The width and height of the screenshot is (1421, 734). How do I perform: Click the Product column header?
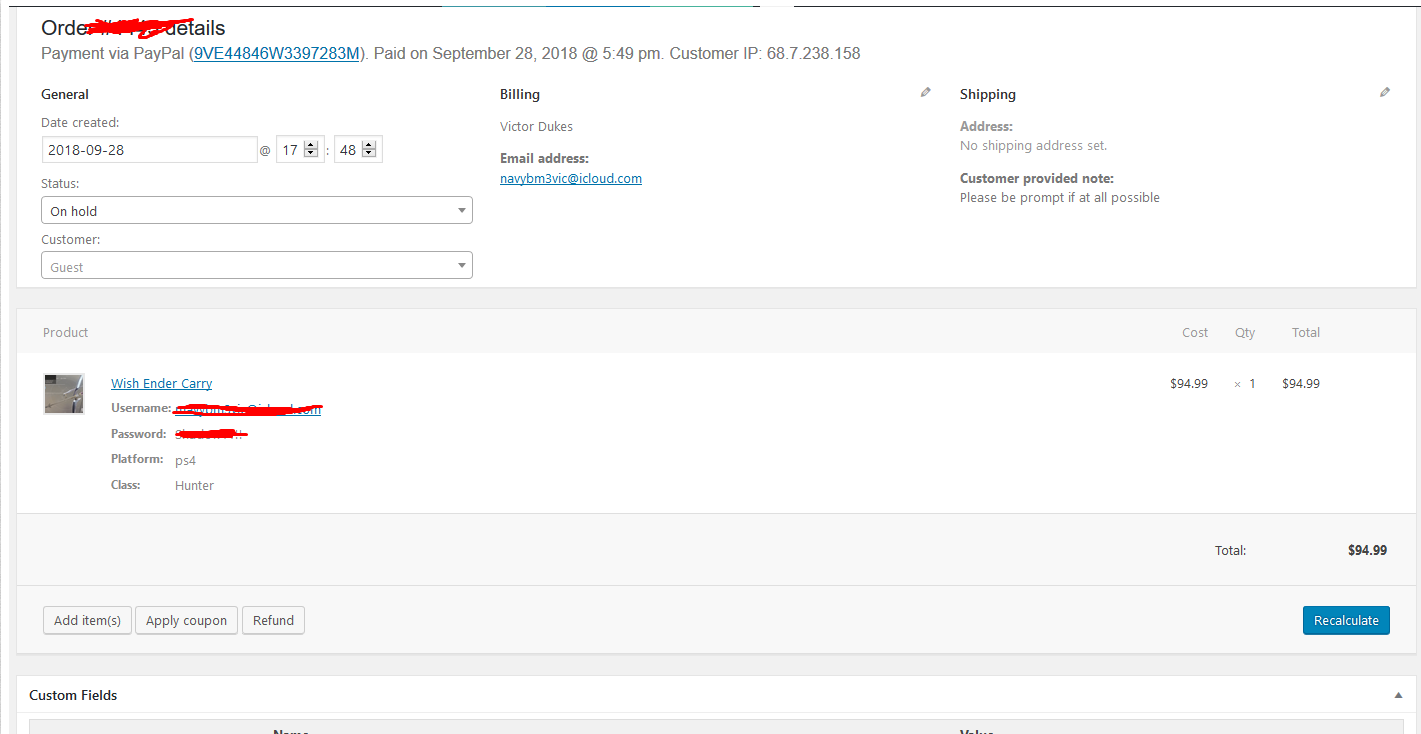pos(66,332)
